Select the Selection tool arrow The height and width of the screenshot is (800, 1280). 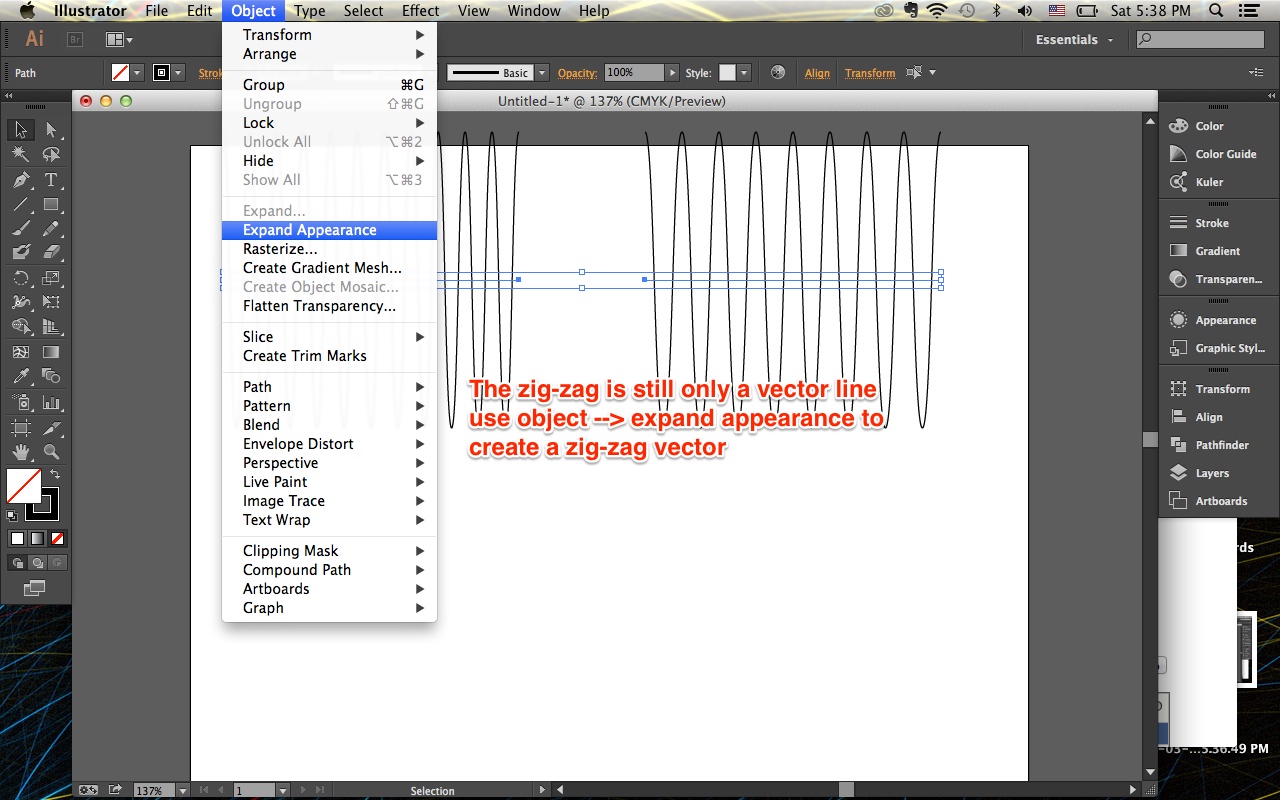(20, 130)
